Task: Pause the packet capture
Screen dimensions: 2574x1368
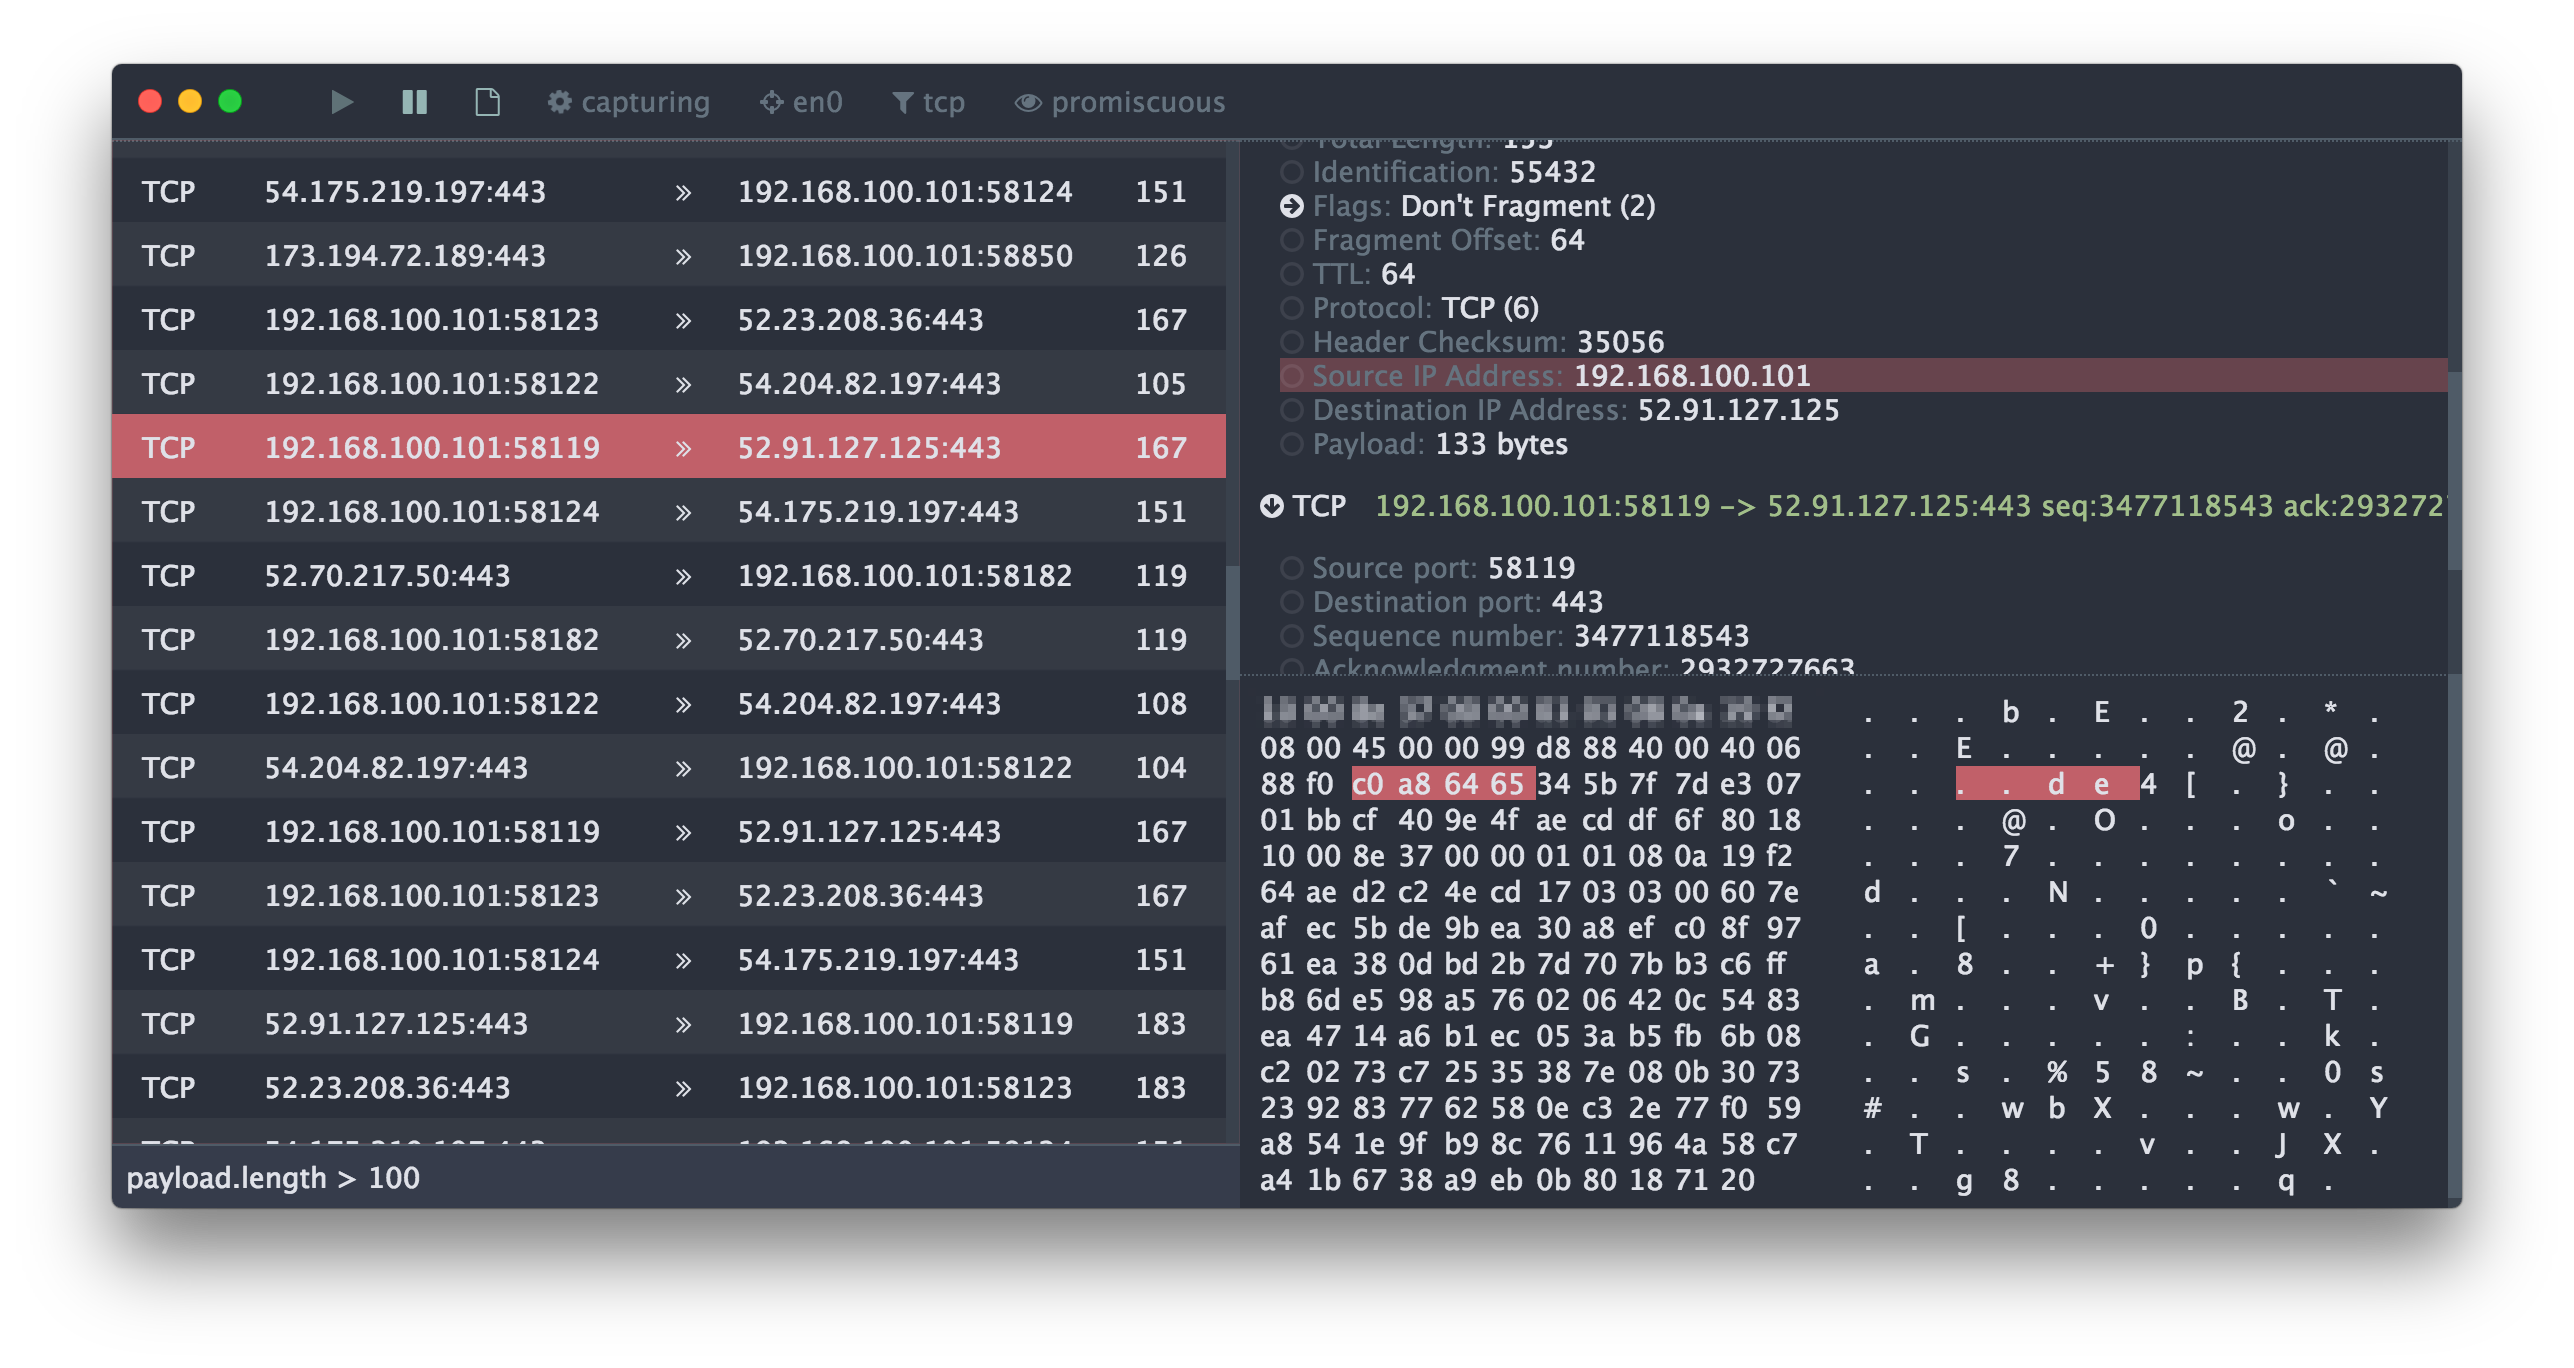Action: coord(414,102)
